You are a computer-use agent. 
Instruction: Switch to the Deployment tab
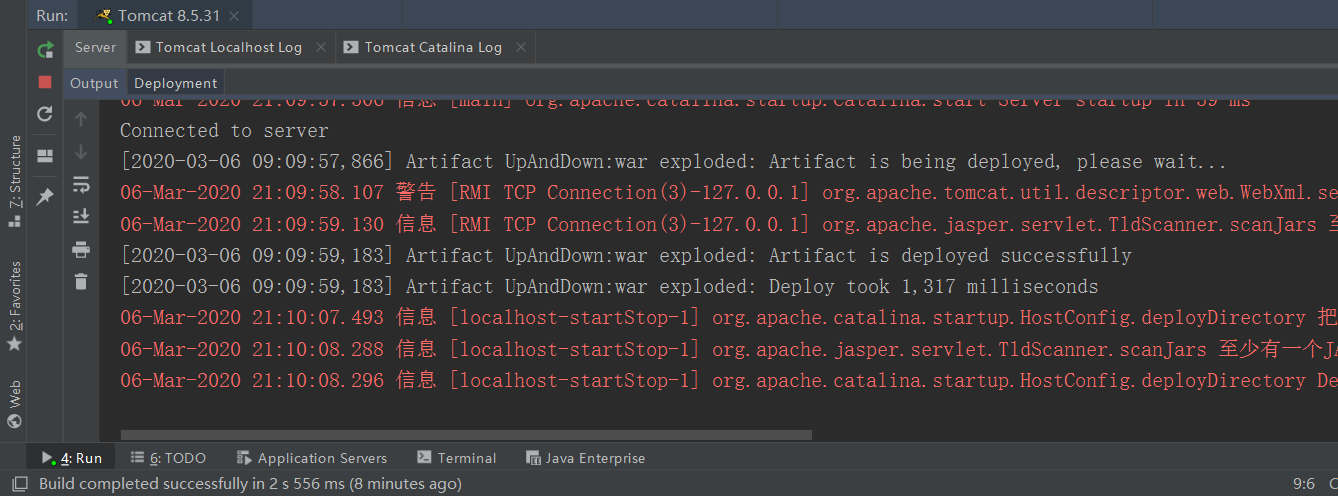coord(176,83)
